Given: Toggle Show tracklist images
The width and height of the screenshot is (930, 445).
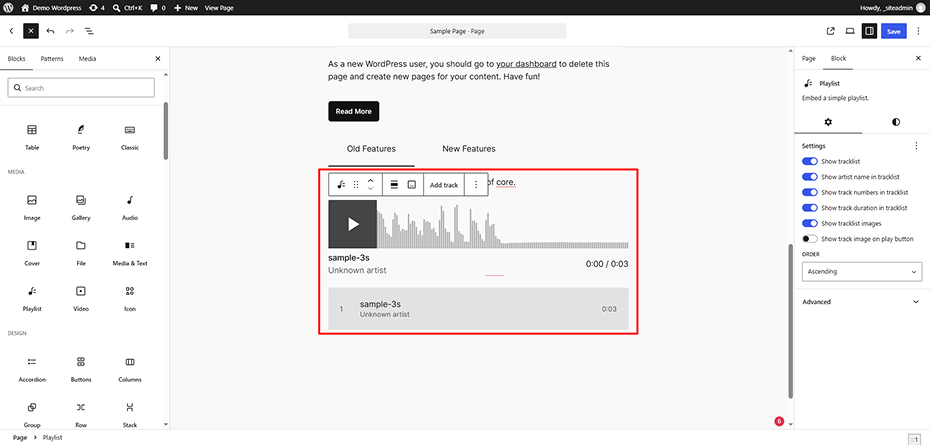Looking at the screenshot, I should tap(810, 223).
